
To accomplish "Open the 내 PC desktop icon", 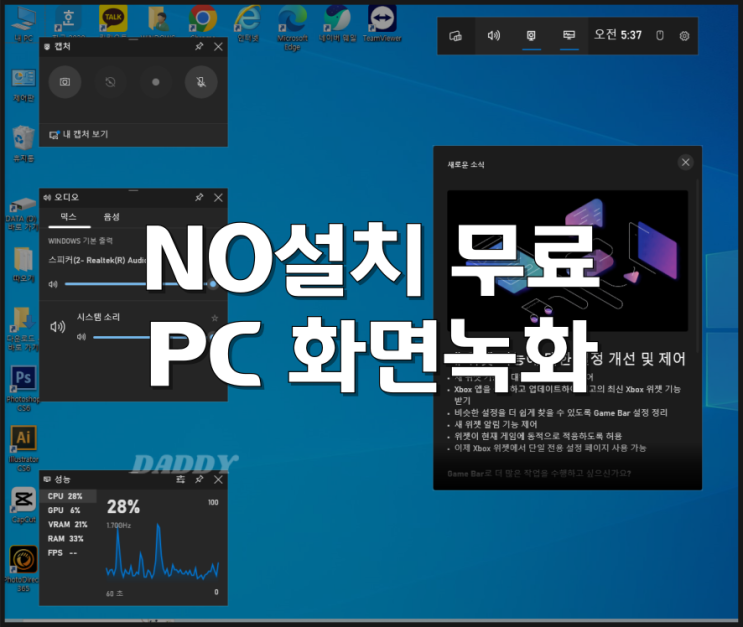I will pos(23,25).
